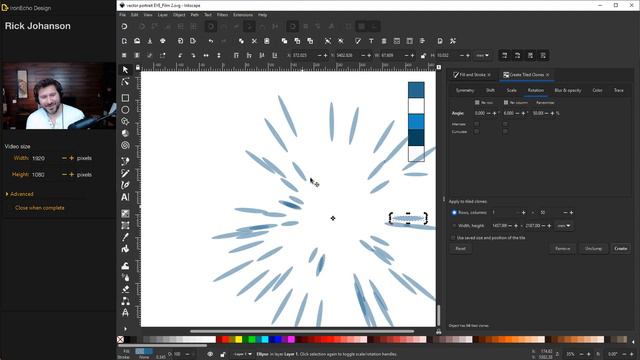Pick the yellow swatch in color palette
640x360 pixels.
click(x=238, y=340)
